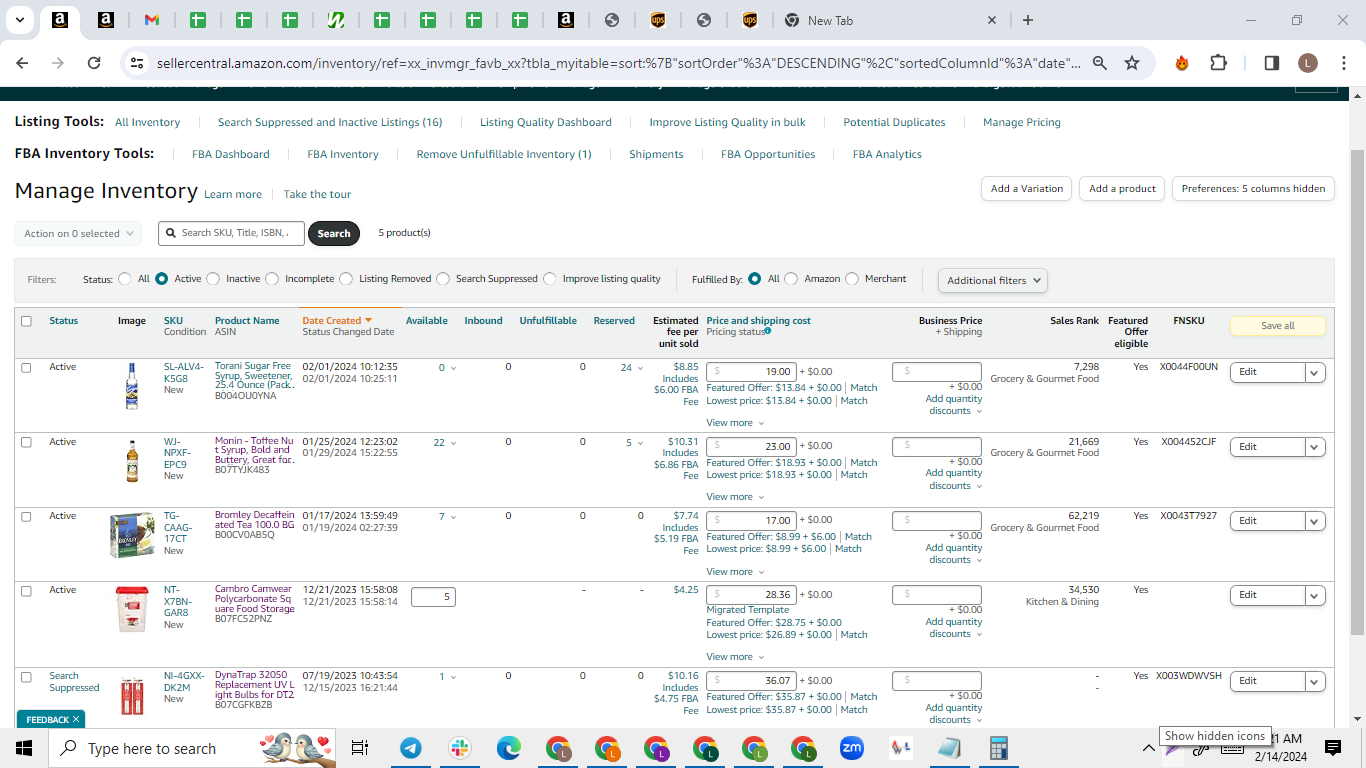This screenshot has height=768, width=1366.
Task: Click the Date Created sort arrow
Action: coord(368,320)
